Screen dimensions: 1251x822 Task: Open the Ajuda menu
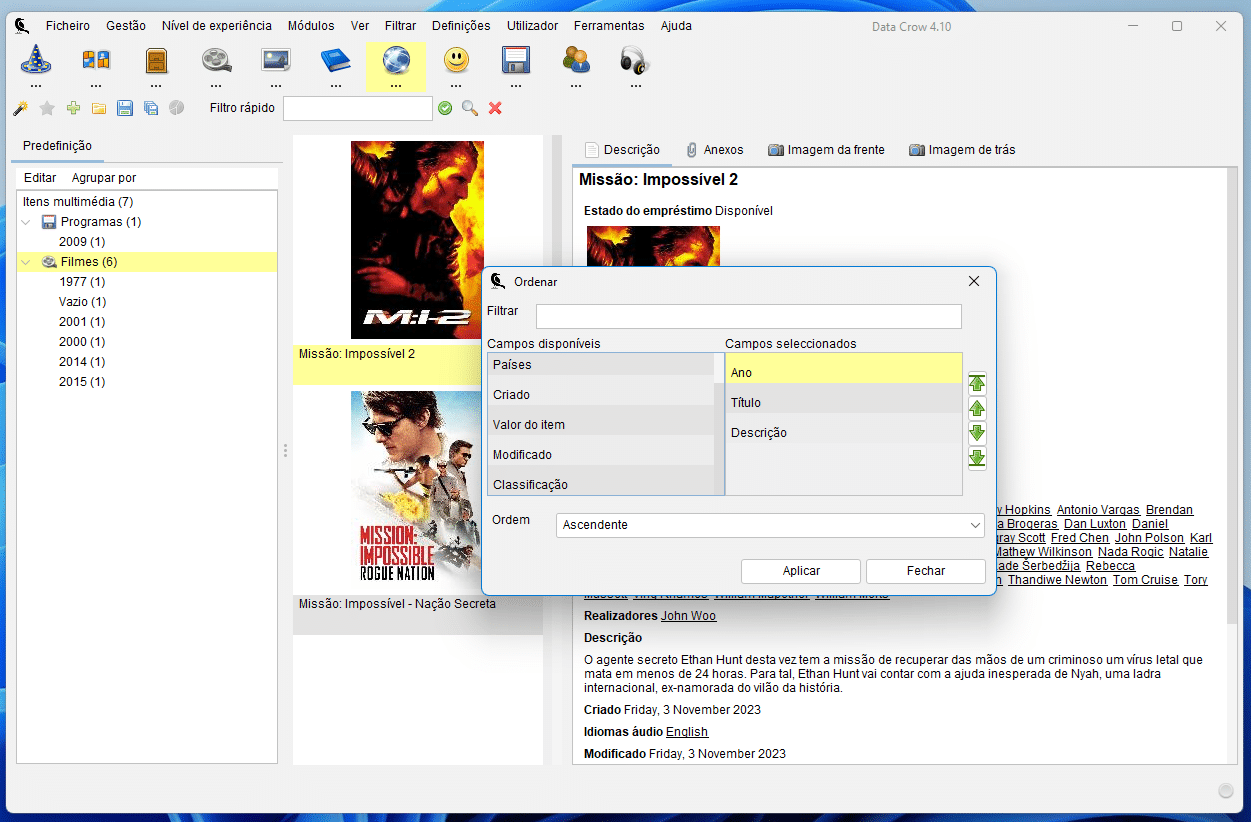pos(676,26)
